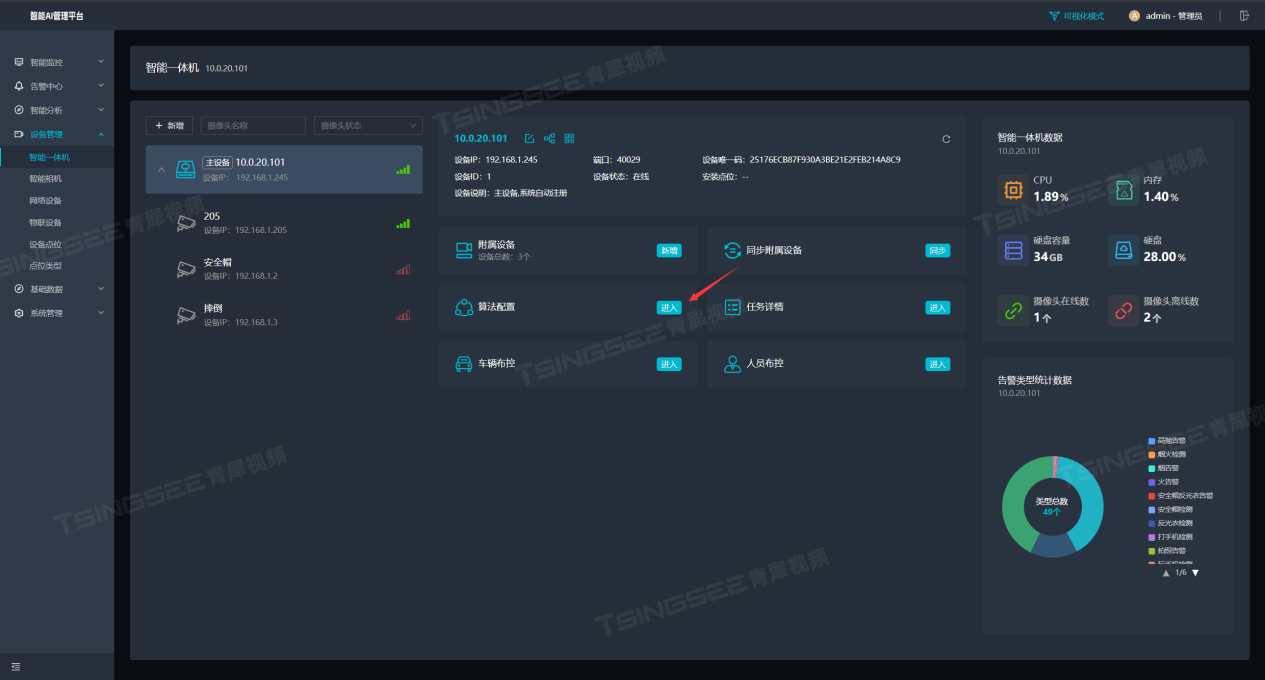Click the 同步 button

pos(937,250)
